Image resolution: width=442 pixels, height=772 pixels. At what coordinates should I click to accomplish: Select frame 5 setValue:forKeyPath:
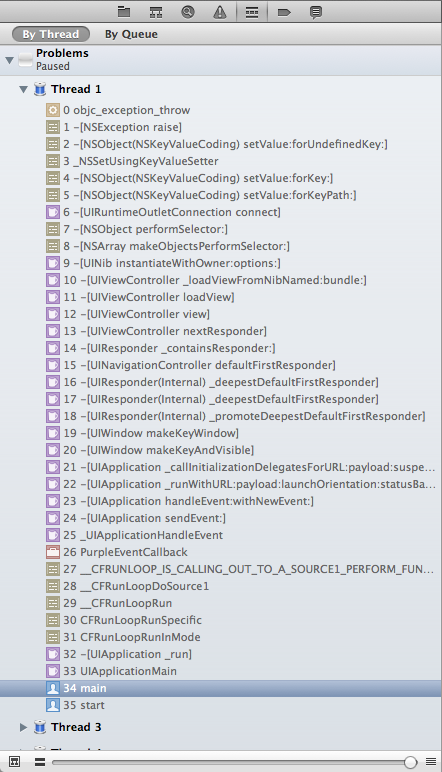[221, 195]
